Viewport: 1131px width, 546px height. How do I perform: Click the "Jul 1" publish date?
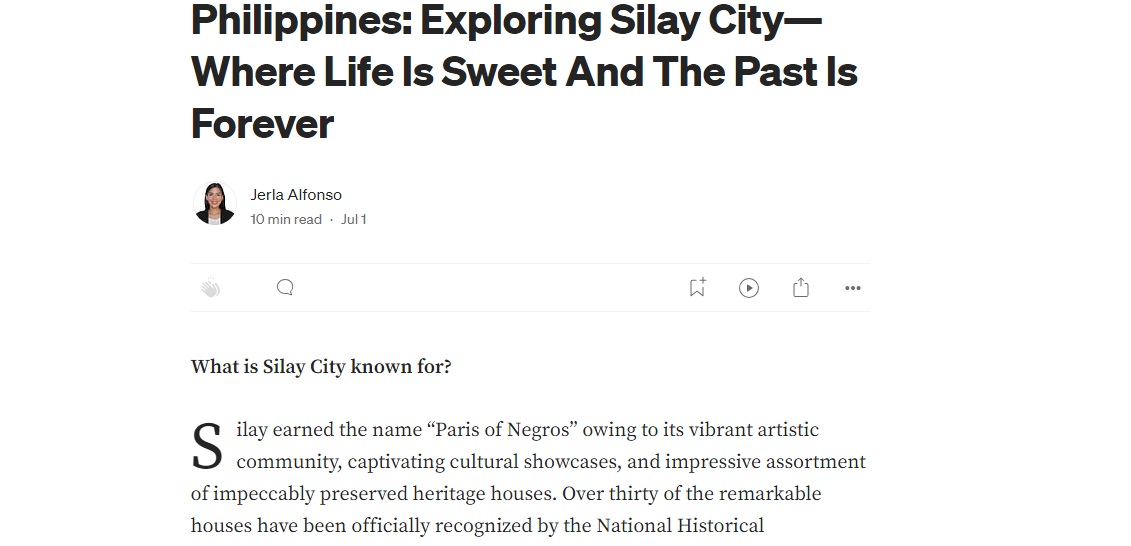pyautogui.click(x=354, y=219)
